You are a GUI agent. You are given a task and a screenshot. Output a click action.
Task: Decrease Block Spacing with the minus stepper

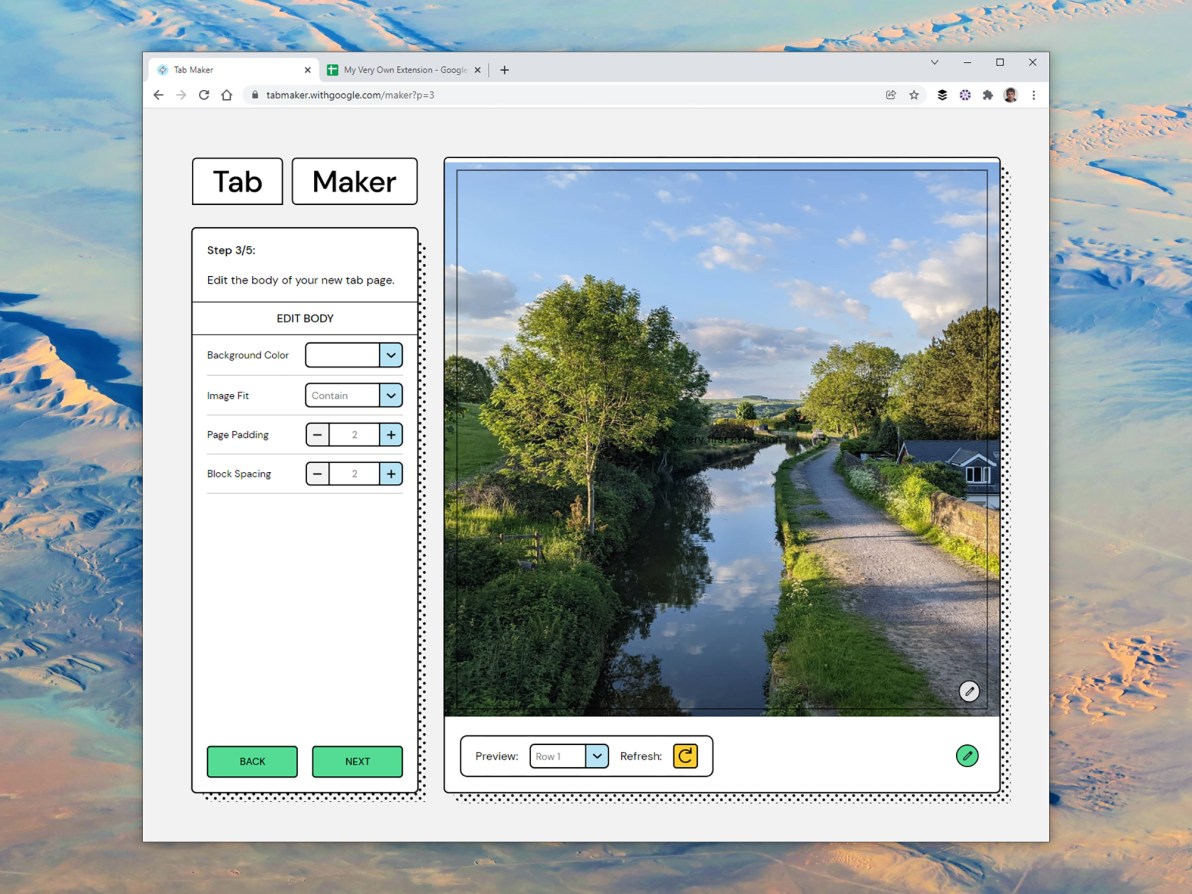[317, 473]
